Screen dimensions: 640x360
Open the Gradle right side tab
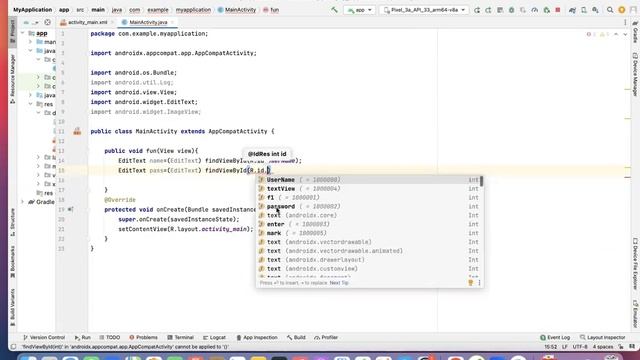[x=635, y=33]
